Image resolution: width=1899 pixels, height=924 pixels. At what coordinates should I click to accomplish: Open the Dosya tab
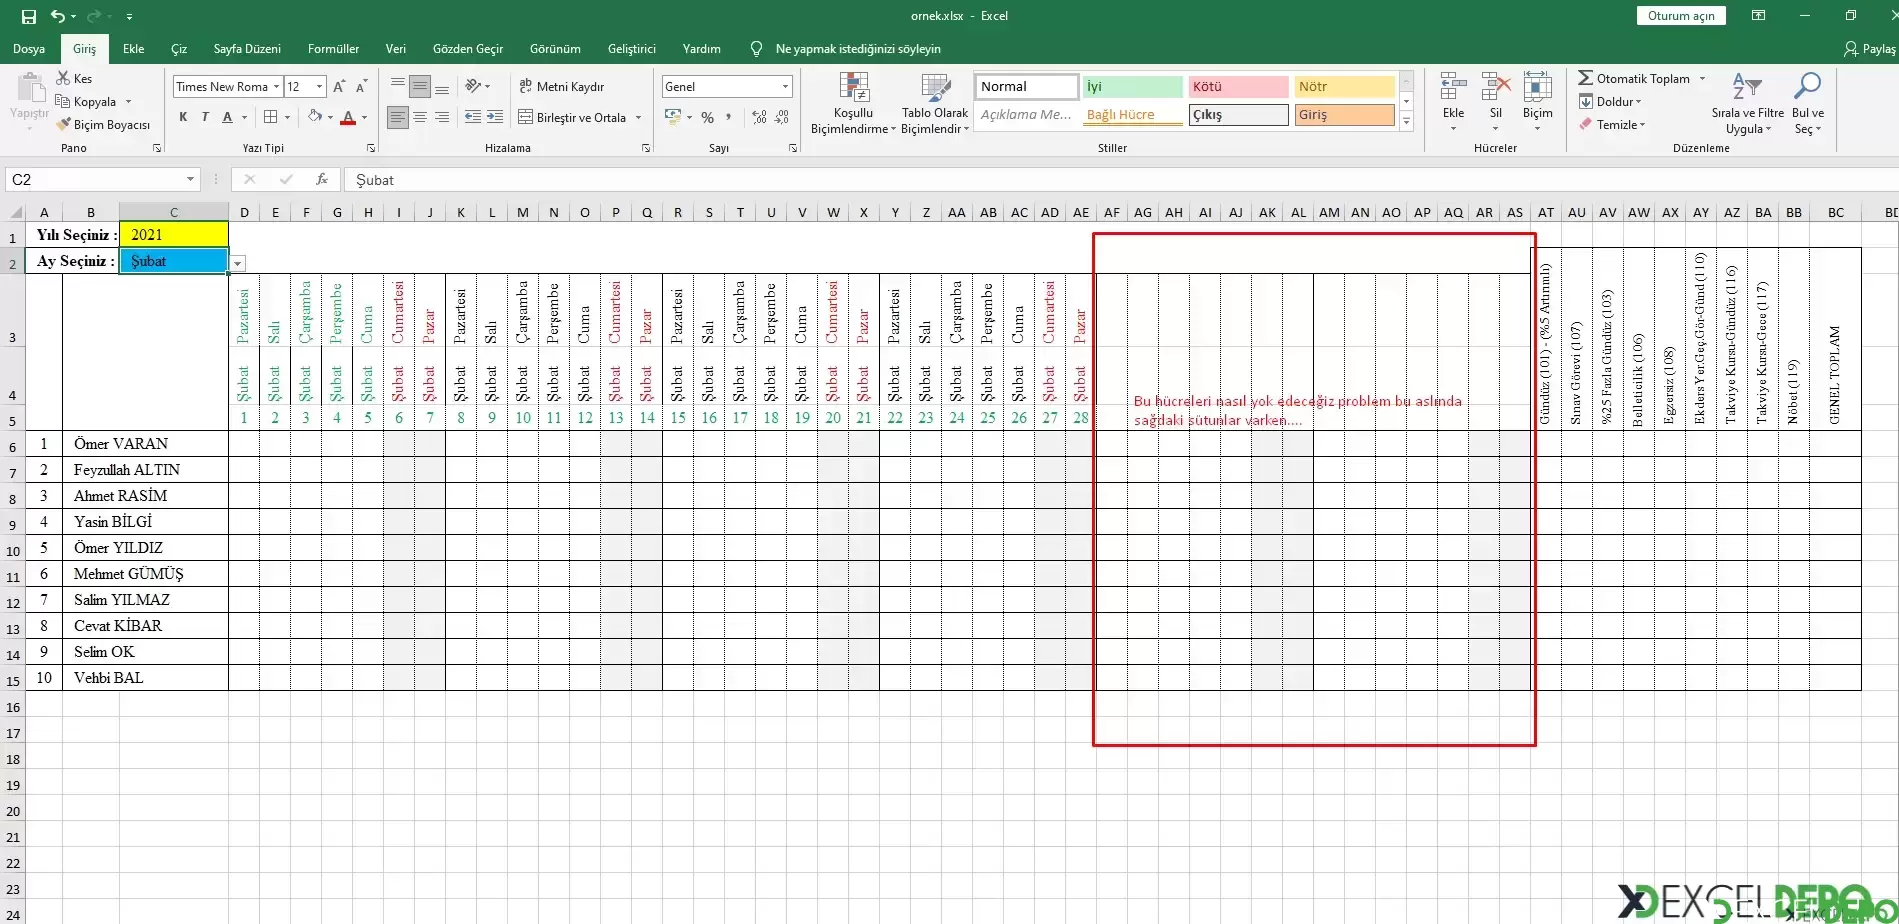point(29,48)
